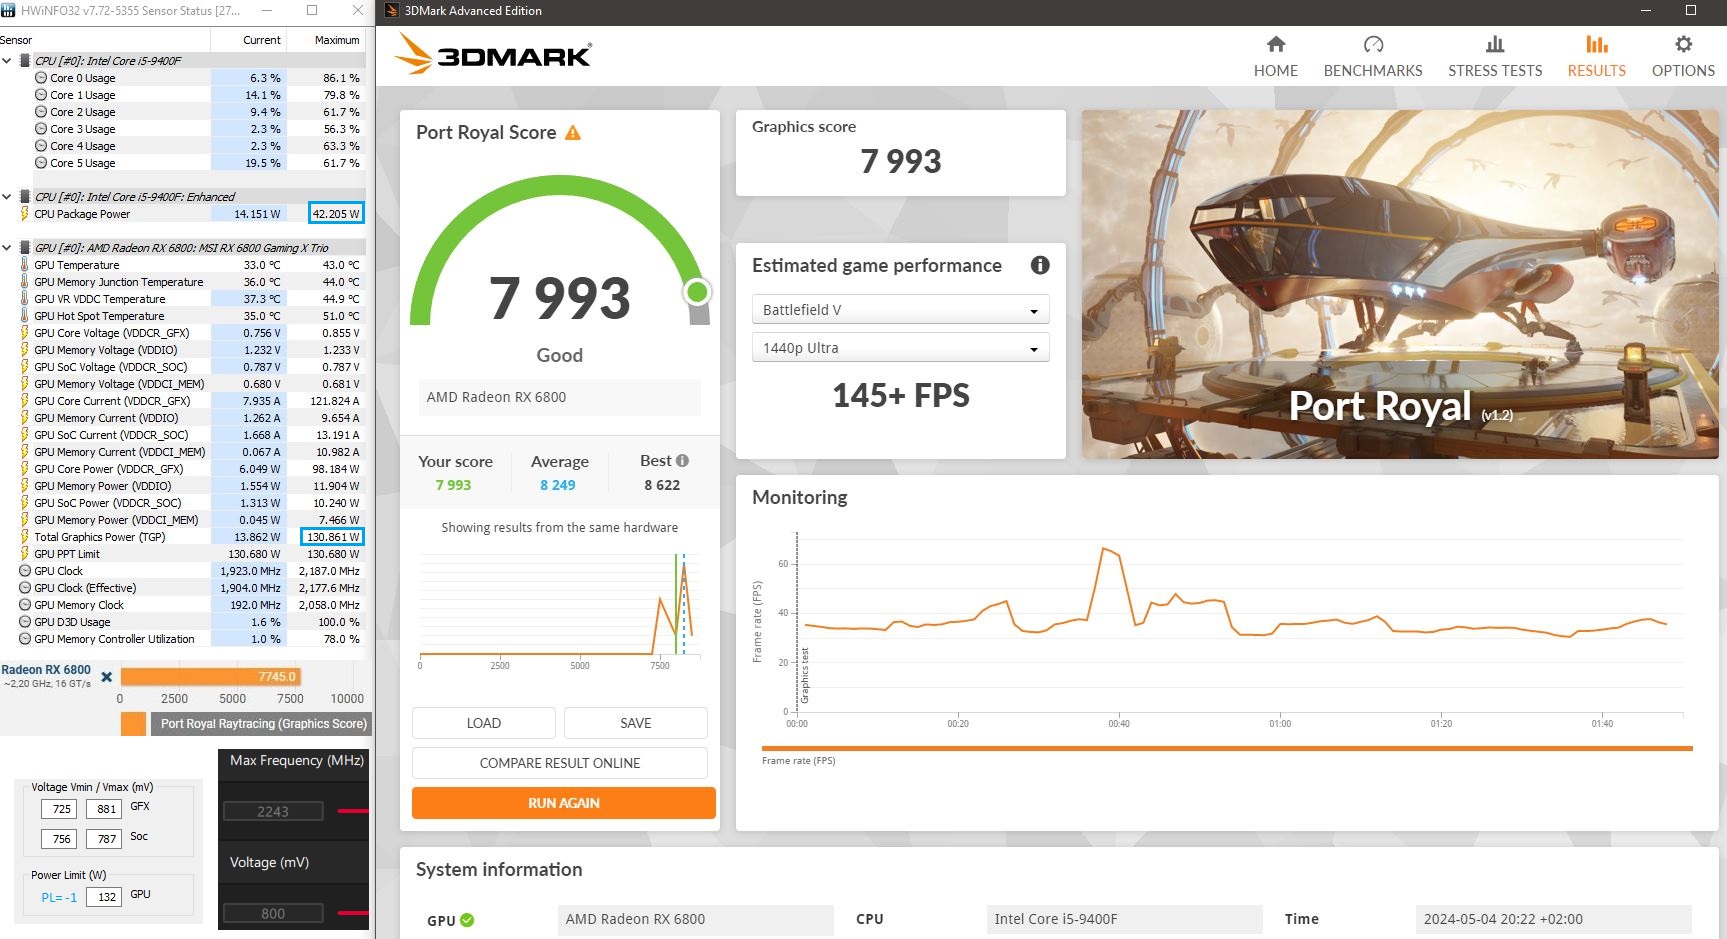Click the warning triangle next to Port Royal Score
Image resolution: width=1727 pixels, height=939 pixels.
573,133
